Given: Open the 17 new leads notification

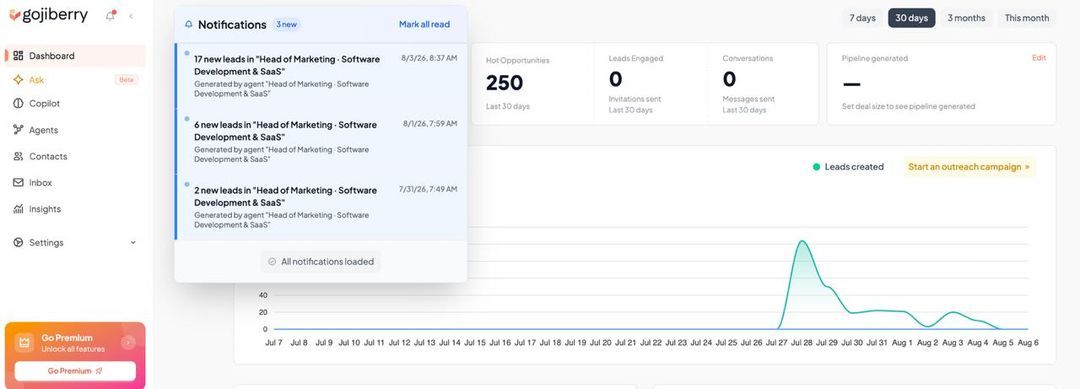Looking at the screenshot, I should click(x=321, y=76).
